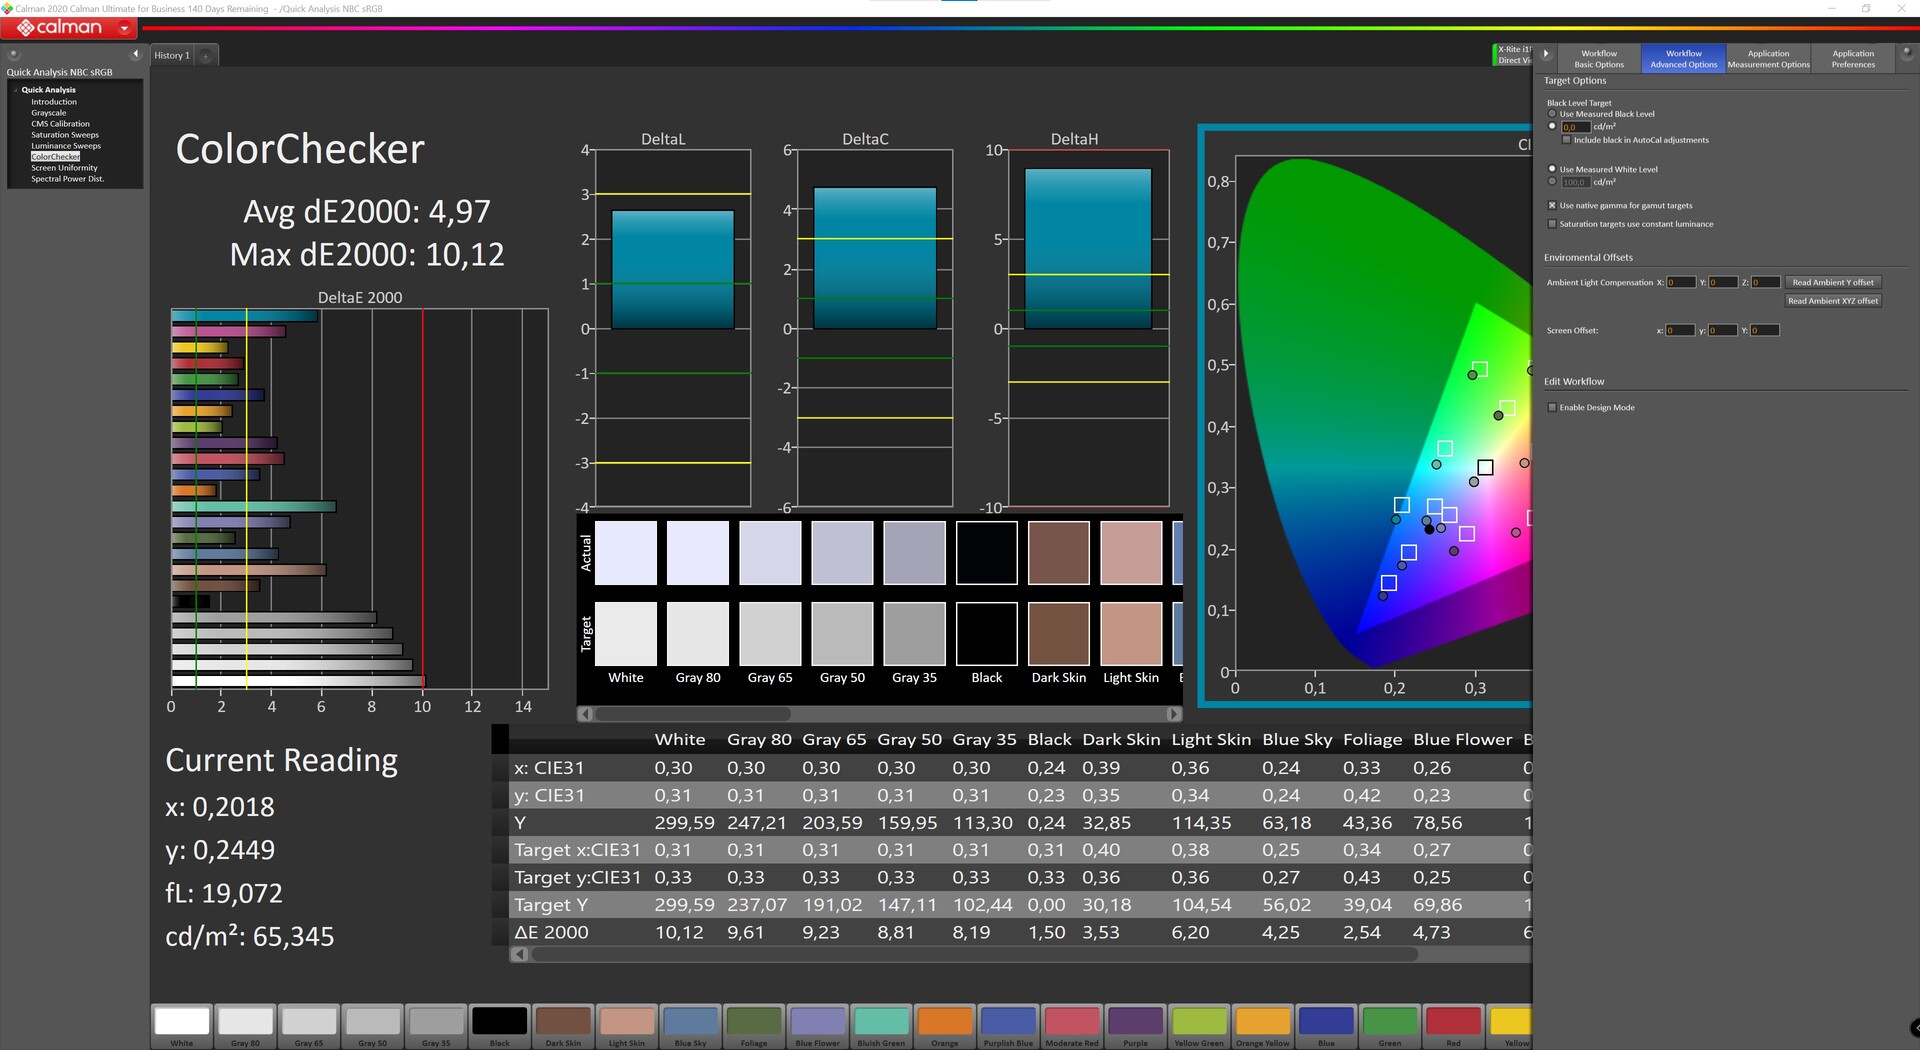The height and width of the screenshot is (1050, 1920).
Task: Click the X-Rite i1 meter status indicator
Action: 1513,55
